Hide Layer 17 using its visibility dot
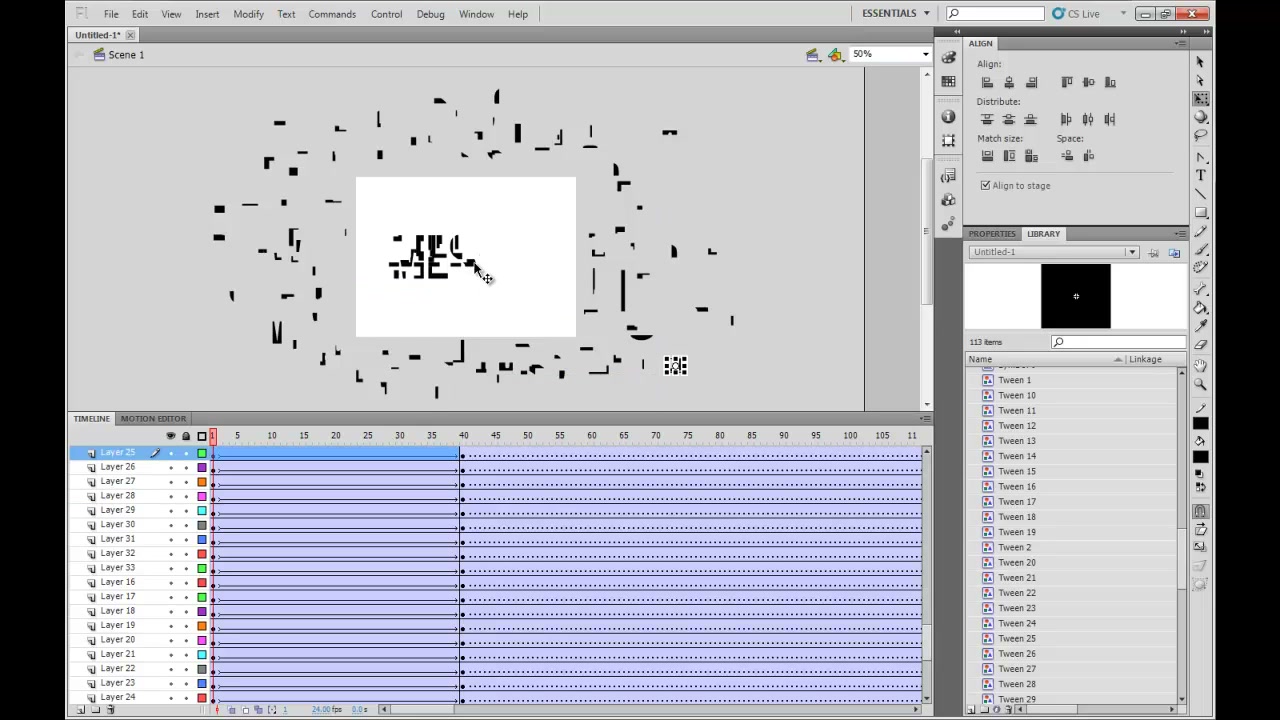 (170, 597)
